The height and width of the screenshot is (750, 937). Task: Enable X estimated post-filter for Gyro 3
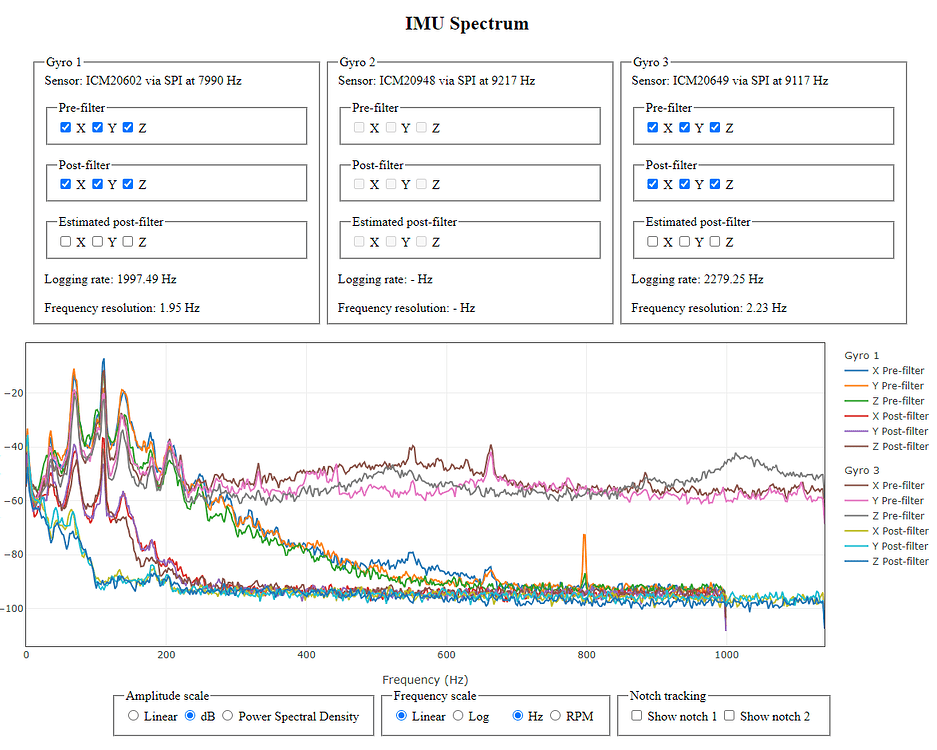coord(652,241)
